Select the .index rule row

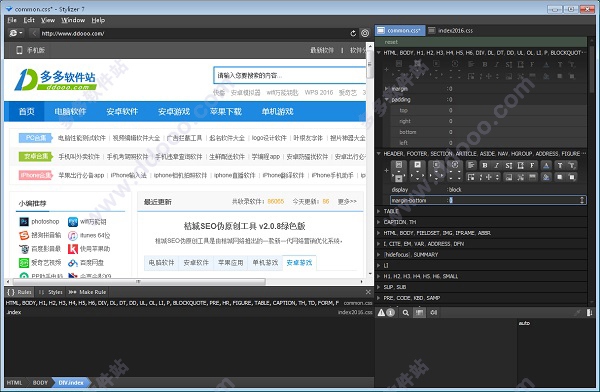point(189,312)
